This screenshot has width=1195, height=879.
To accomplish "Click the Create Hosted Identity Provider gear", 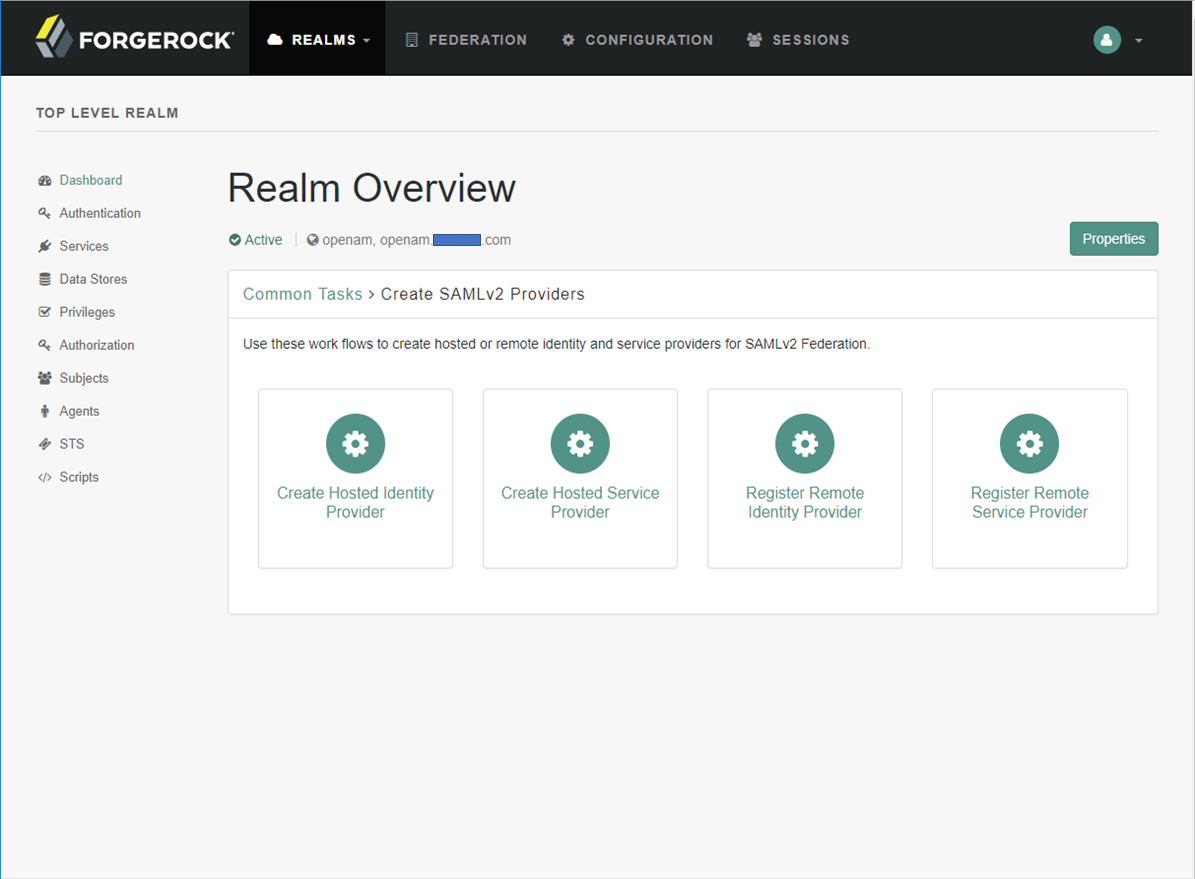I will 355,443.
